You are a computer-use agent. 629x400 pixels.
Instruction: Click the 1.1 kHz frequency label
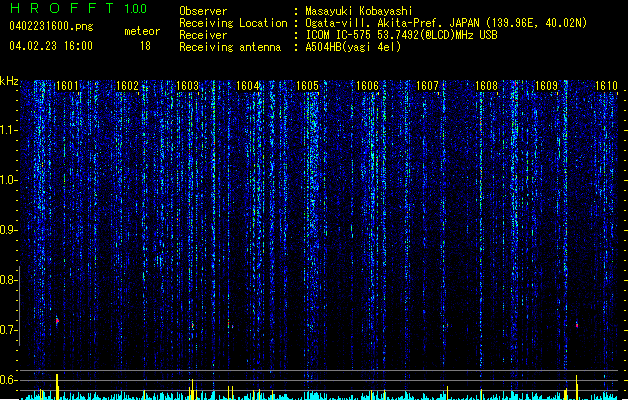pos(9,130)
